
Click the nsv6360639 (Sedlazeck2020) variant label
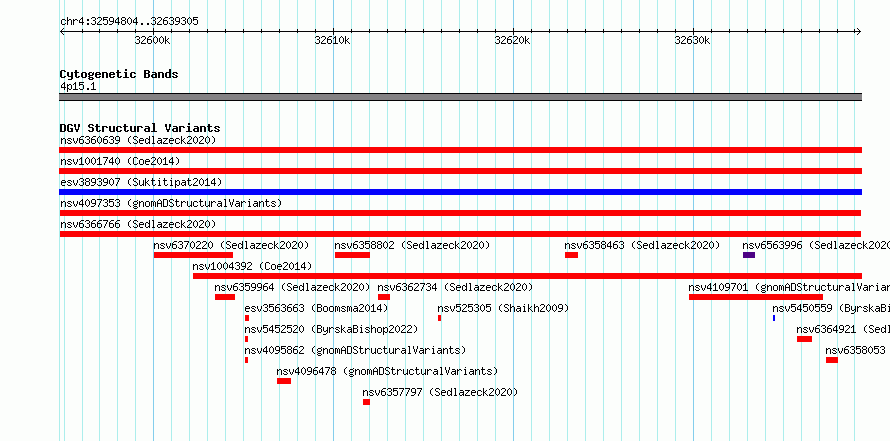(x=138, y=140)
